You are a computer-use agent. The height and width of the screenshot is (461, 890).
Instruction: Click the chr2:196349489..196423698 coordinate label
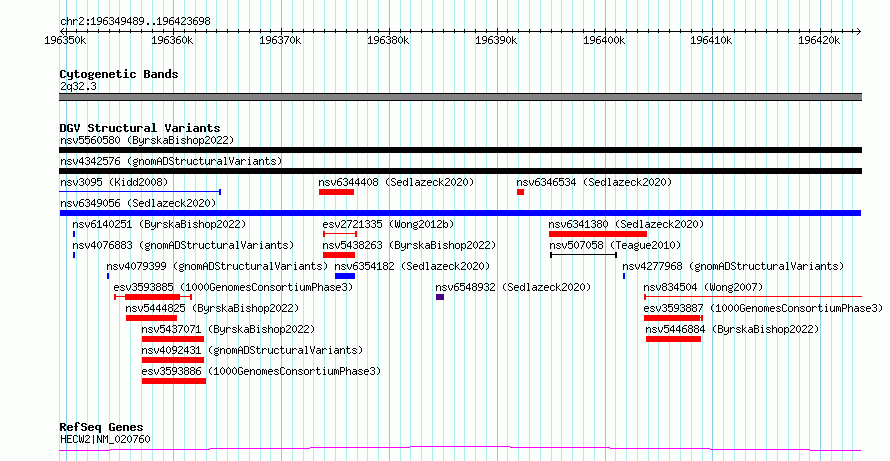[x=135, y=21]
